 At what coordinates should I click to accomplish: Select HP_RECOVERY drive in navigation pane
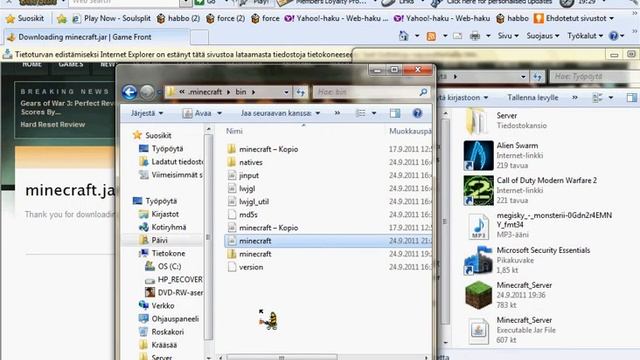174,279
